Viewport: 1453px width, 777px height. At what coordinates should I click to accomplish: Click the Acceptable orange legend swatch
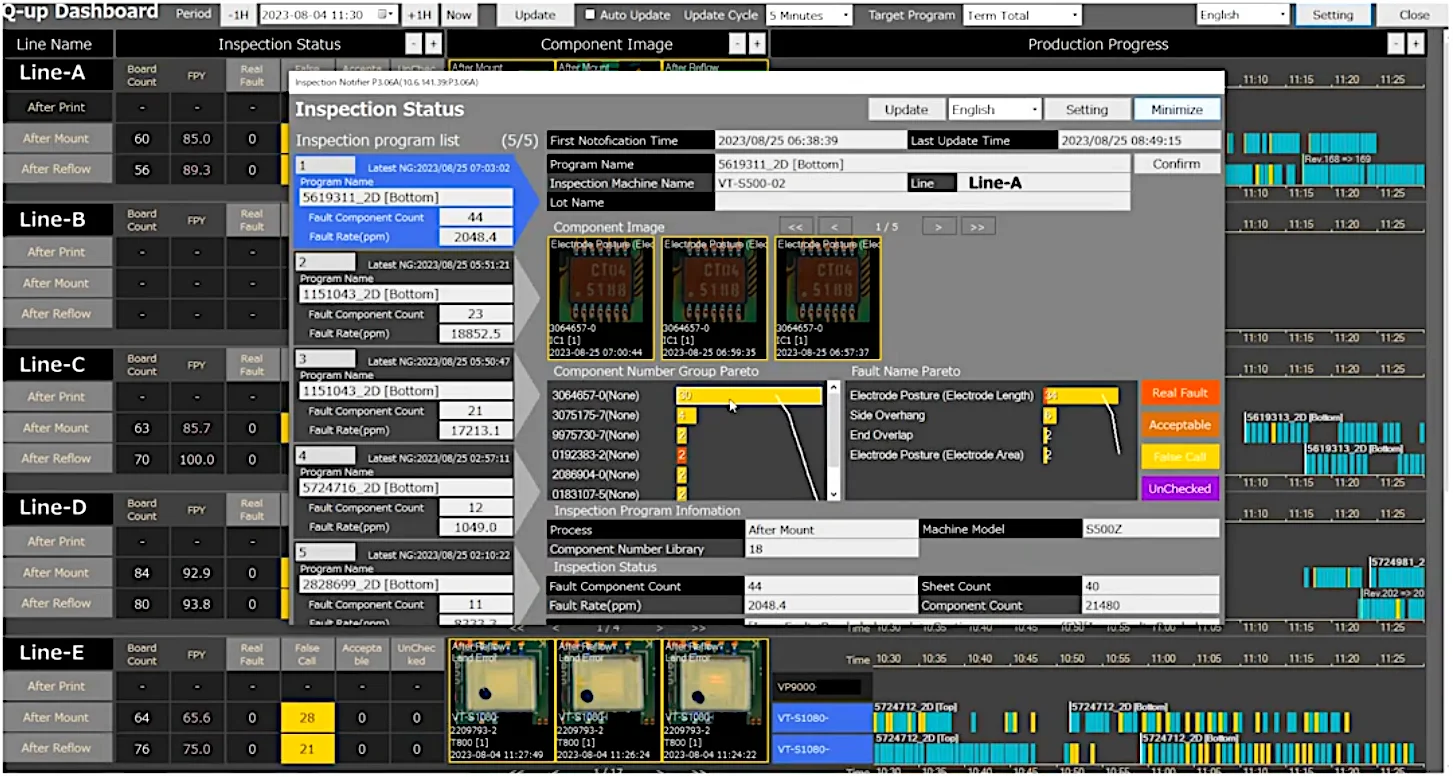1179,425
